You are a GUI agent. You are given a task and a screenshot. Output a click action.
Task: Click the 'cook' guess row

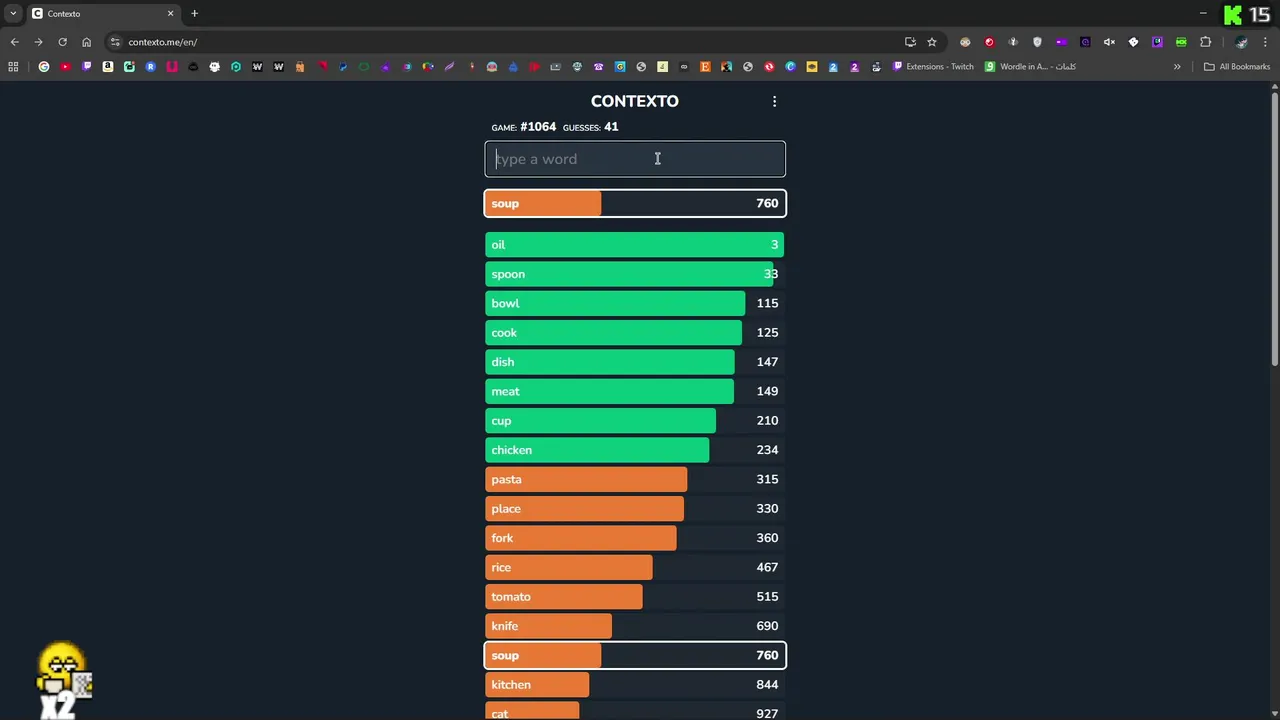point(635,332)
